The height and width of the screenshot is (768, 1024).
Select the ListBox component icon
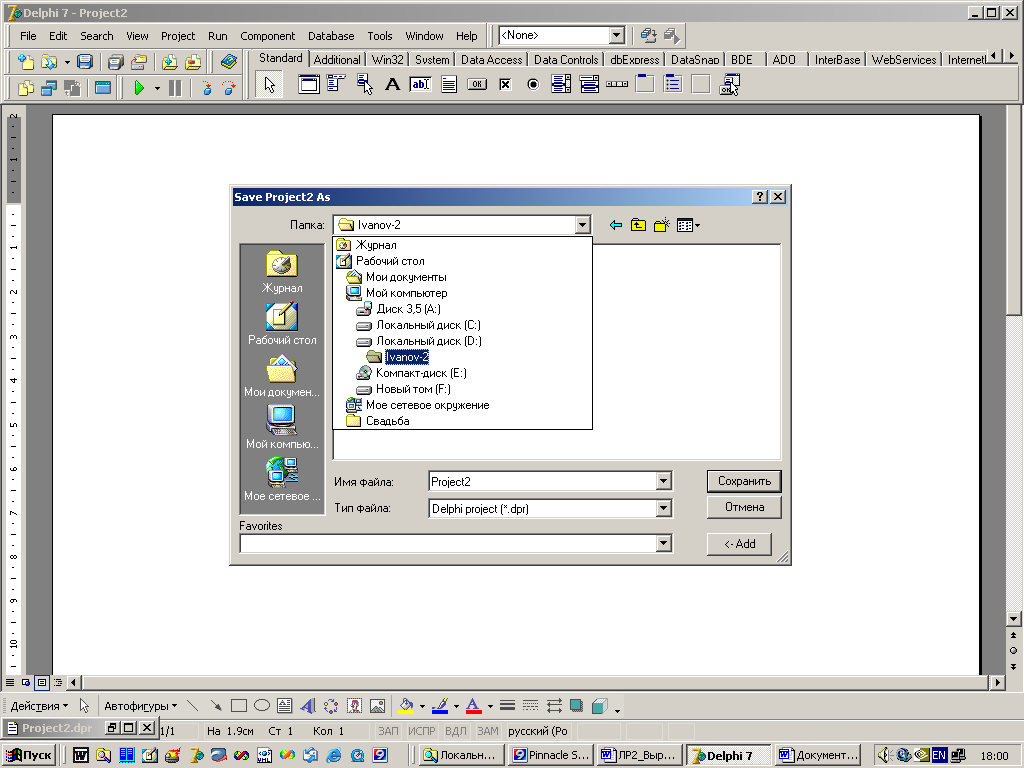click(x=561, y=84)
